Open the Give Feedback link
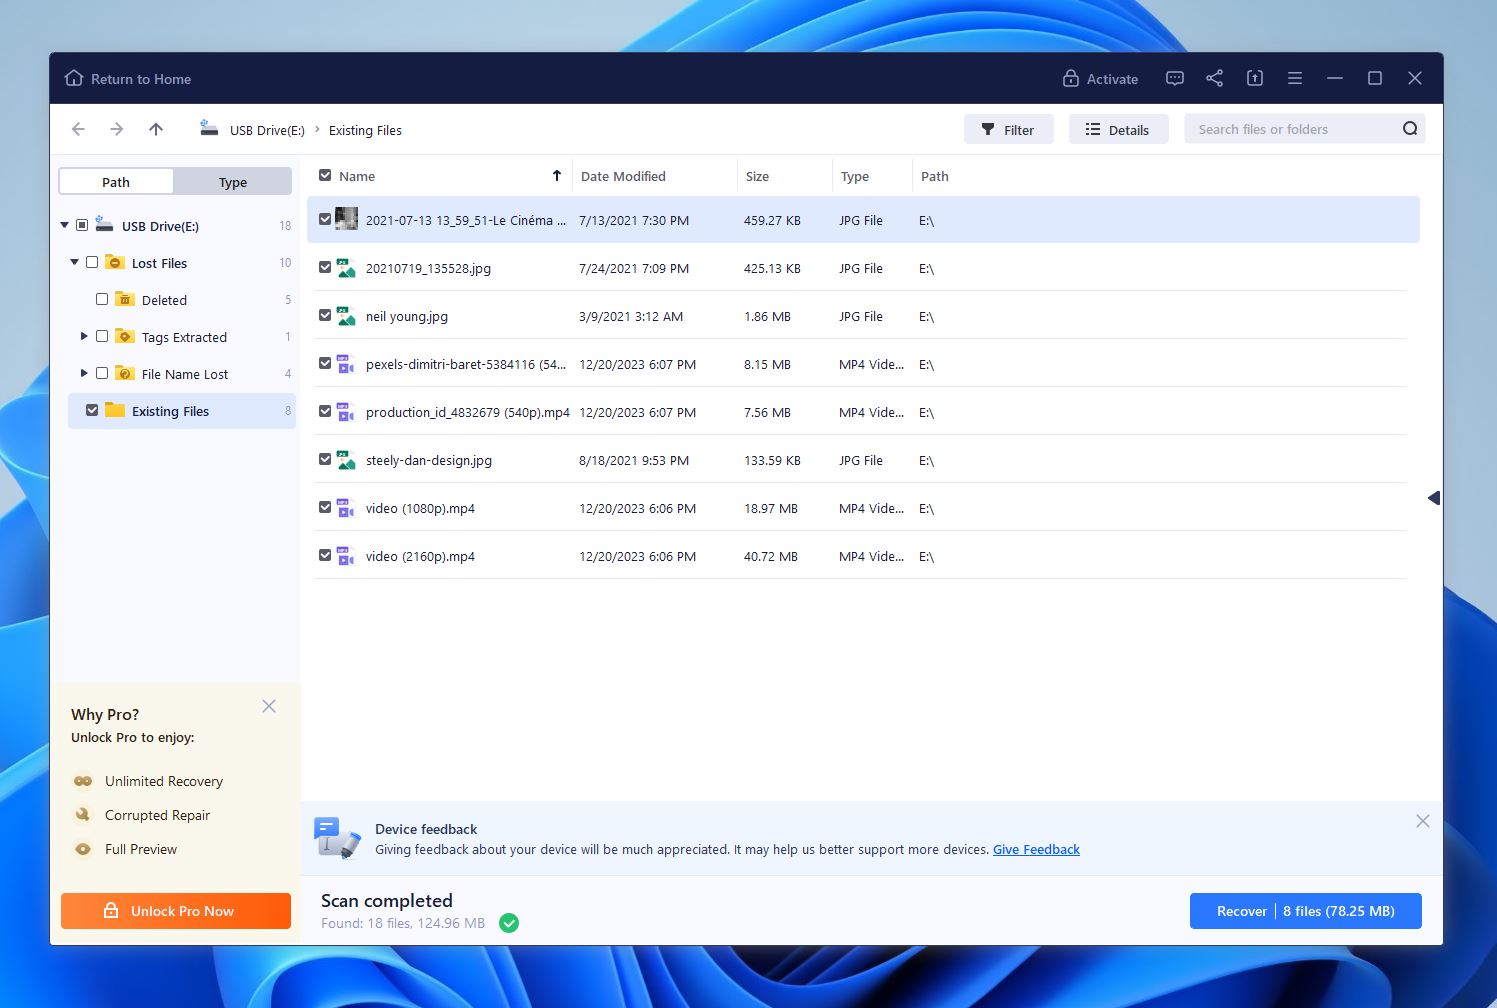The height and width of the screenshot is (1008, 1497). coord(1036,849)
